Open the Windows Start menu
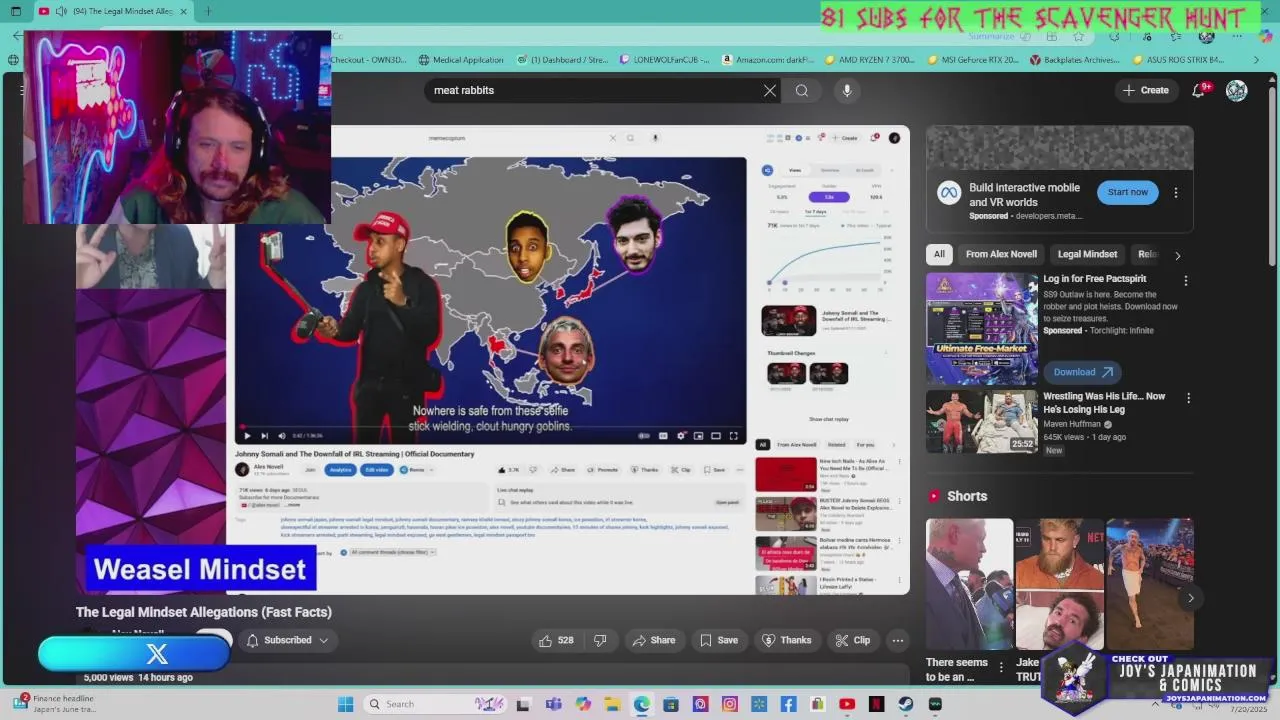 pyautogui.click(x=345, y=704)
